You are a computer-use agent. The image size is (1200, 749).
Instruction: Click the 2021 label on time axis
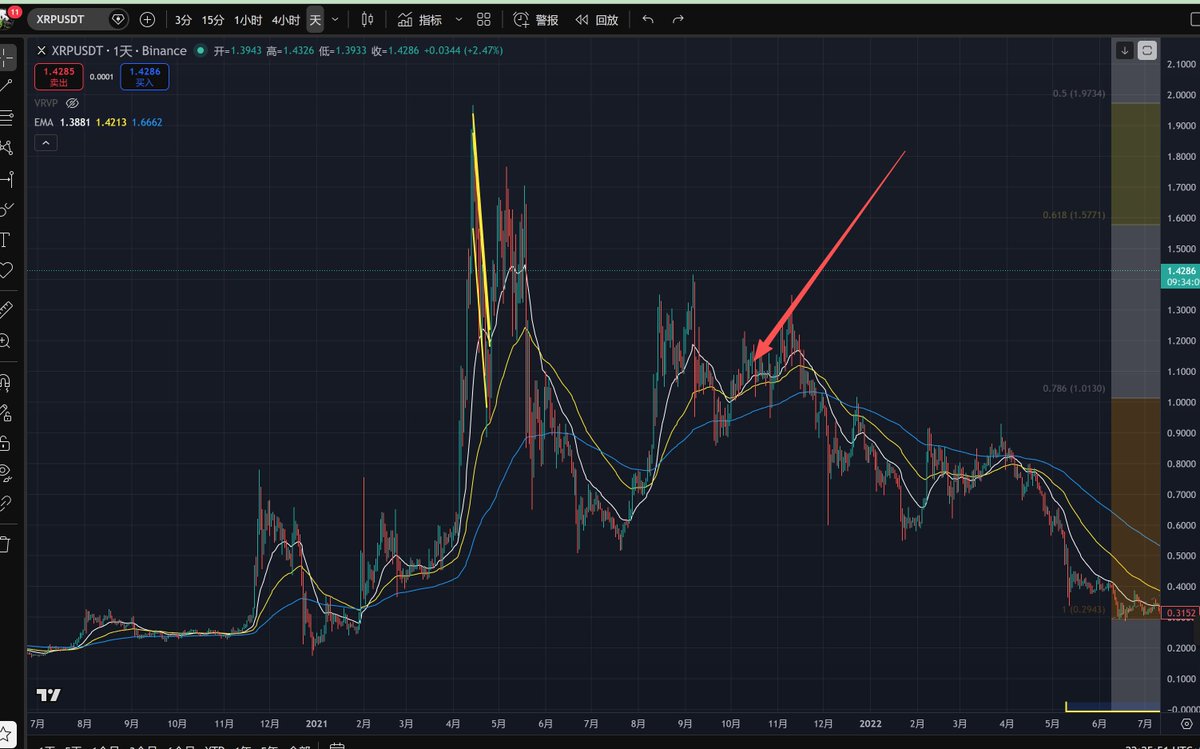[x=317, y=722]
